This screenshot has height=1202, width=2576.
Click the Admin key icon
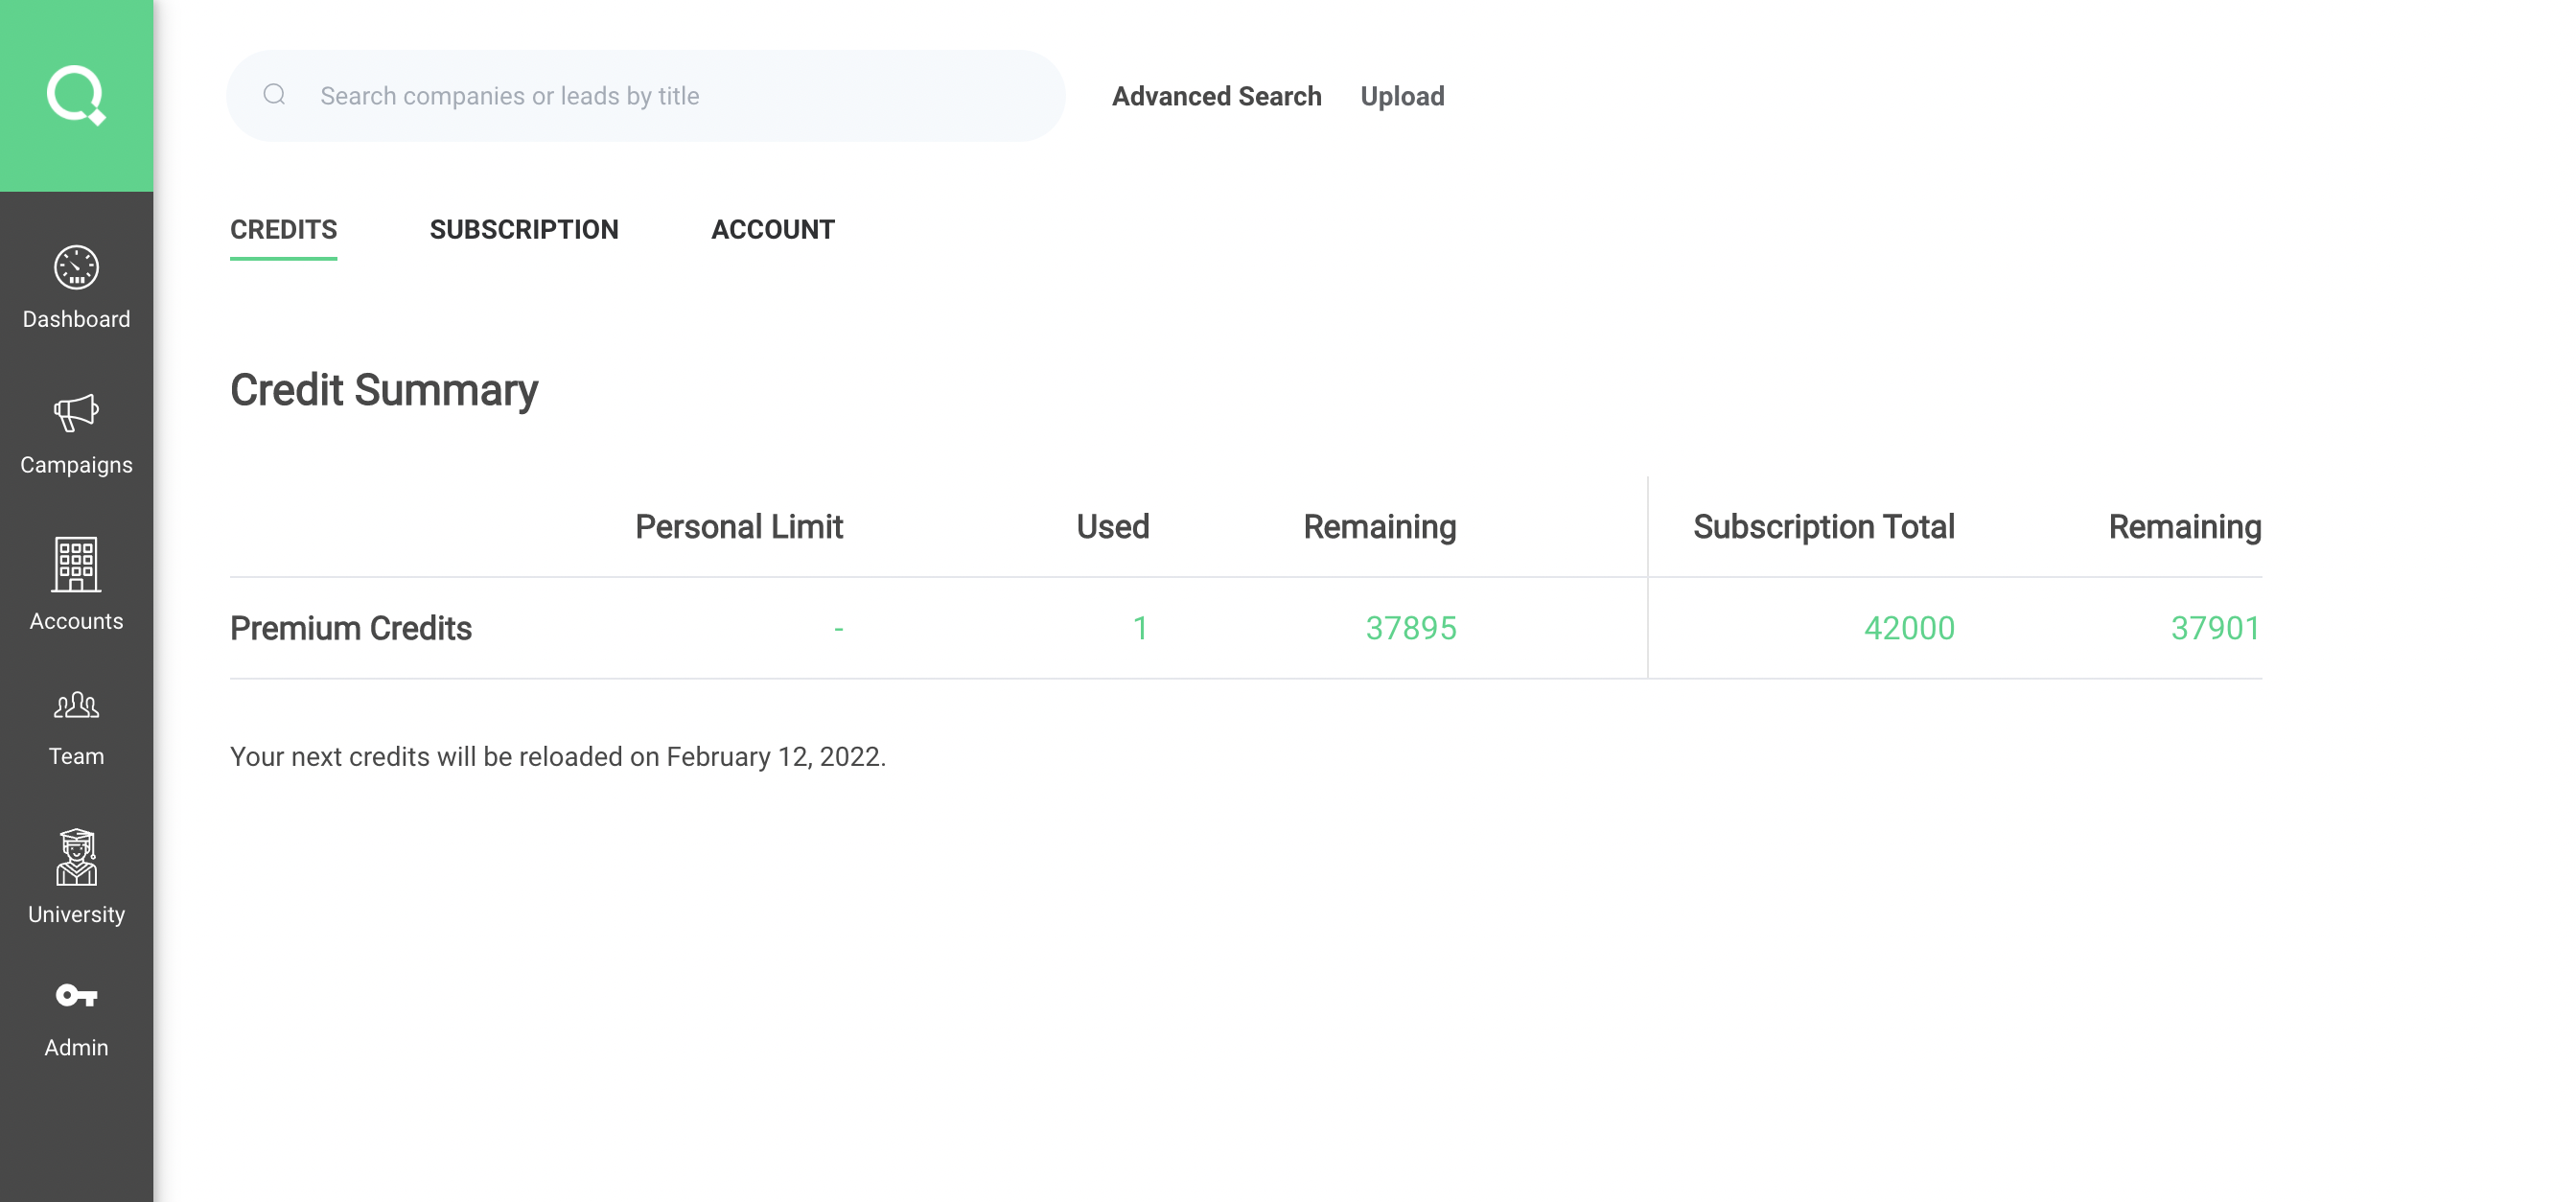(76, 995)
